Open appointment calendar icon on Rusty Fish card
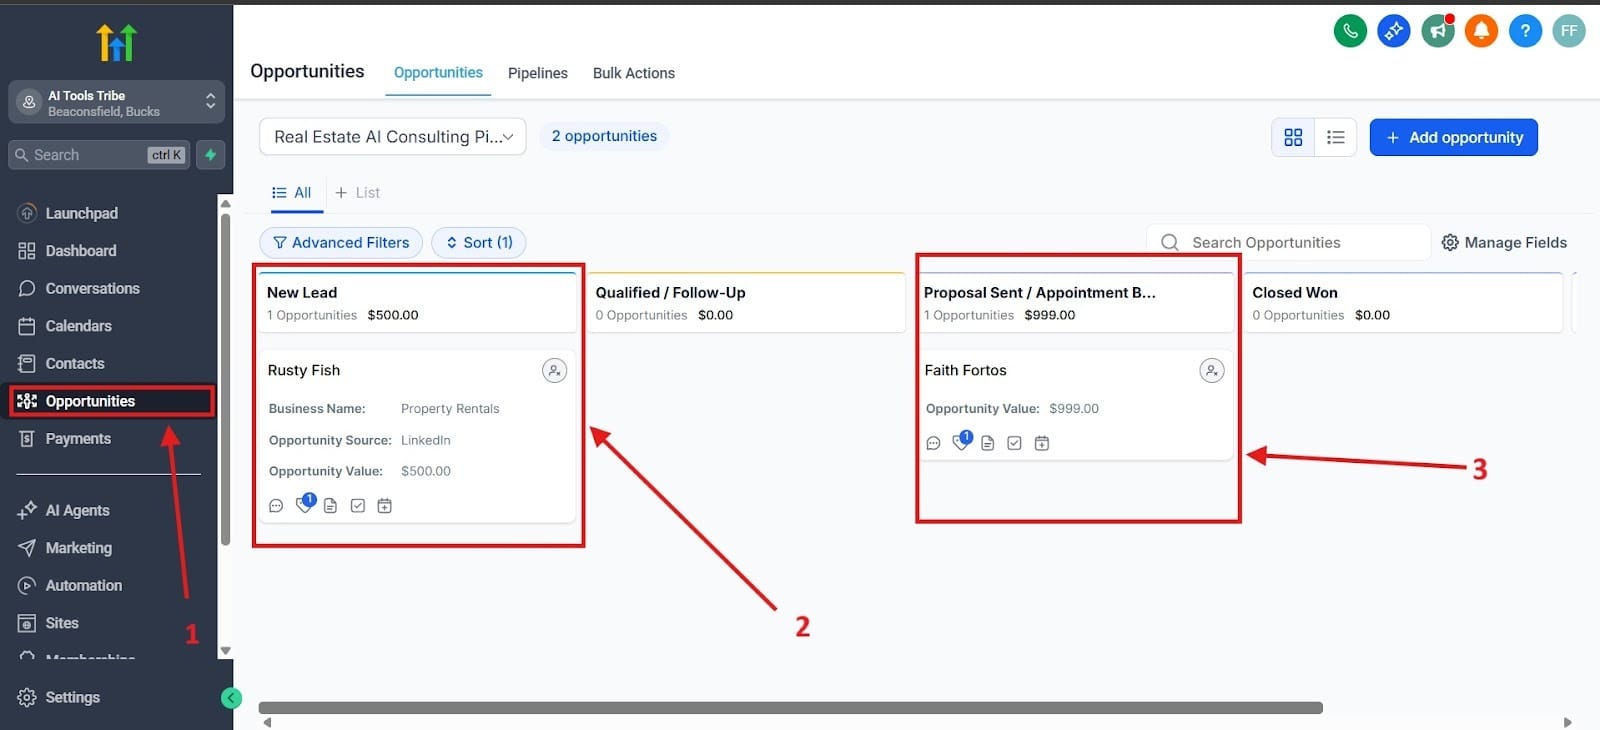Screen dimensions: 1600x730 tap(384, 506)
